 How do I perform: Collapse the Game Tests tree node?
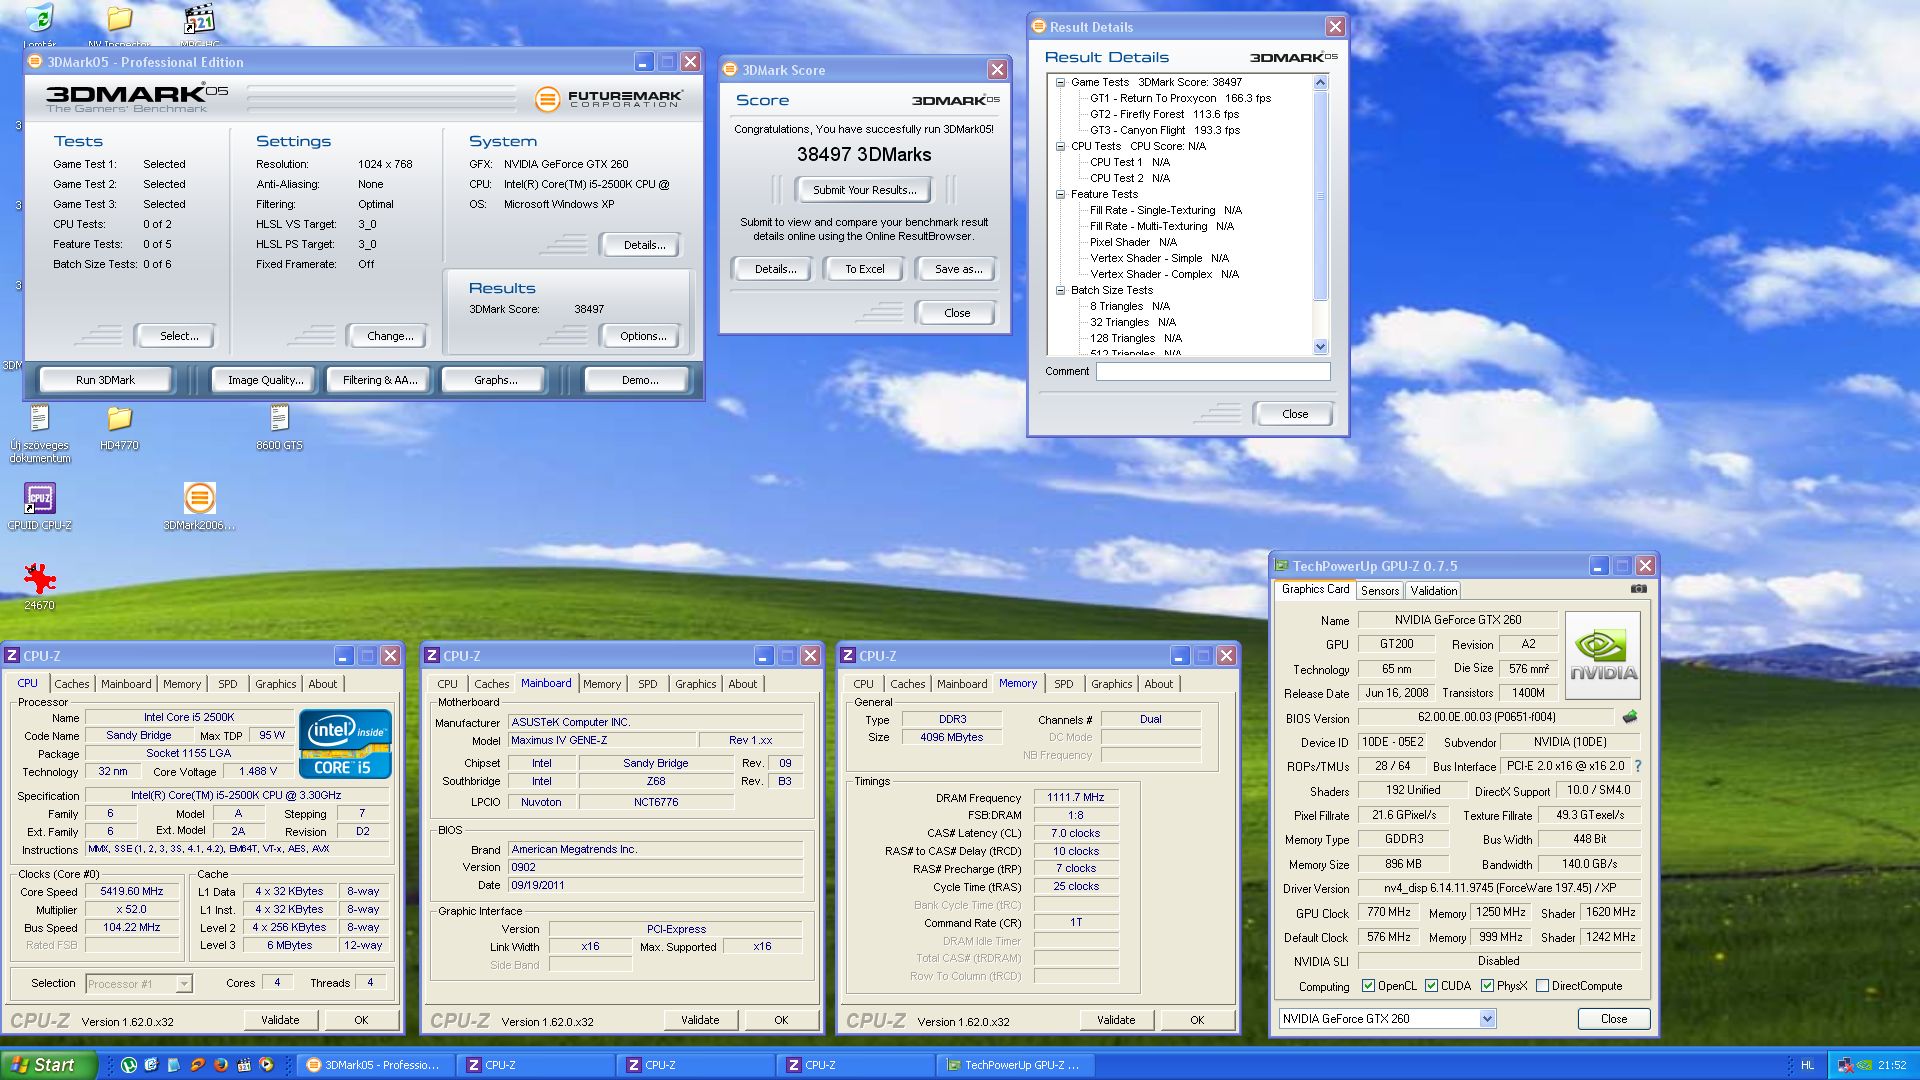(x=1060, y=82)
